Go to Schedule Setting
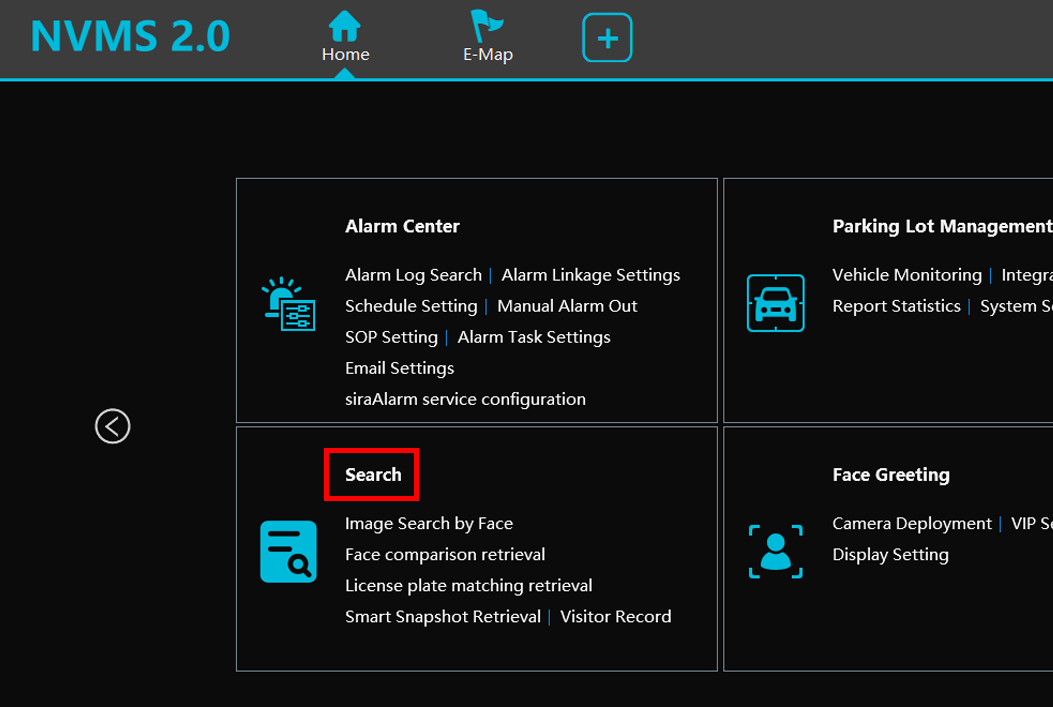Image resolution: width=1053 pixels, height=707 pixels. point(411,306)
